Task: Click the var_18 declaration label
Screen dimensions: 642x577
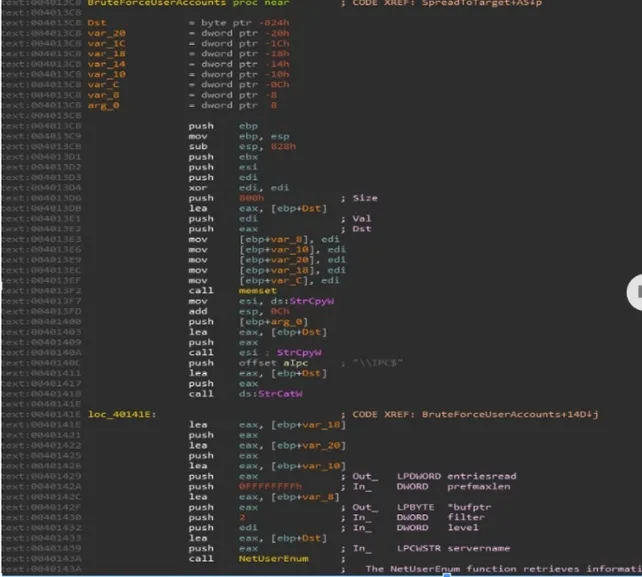Action: 106,54
